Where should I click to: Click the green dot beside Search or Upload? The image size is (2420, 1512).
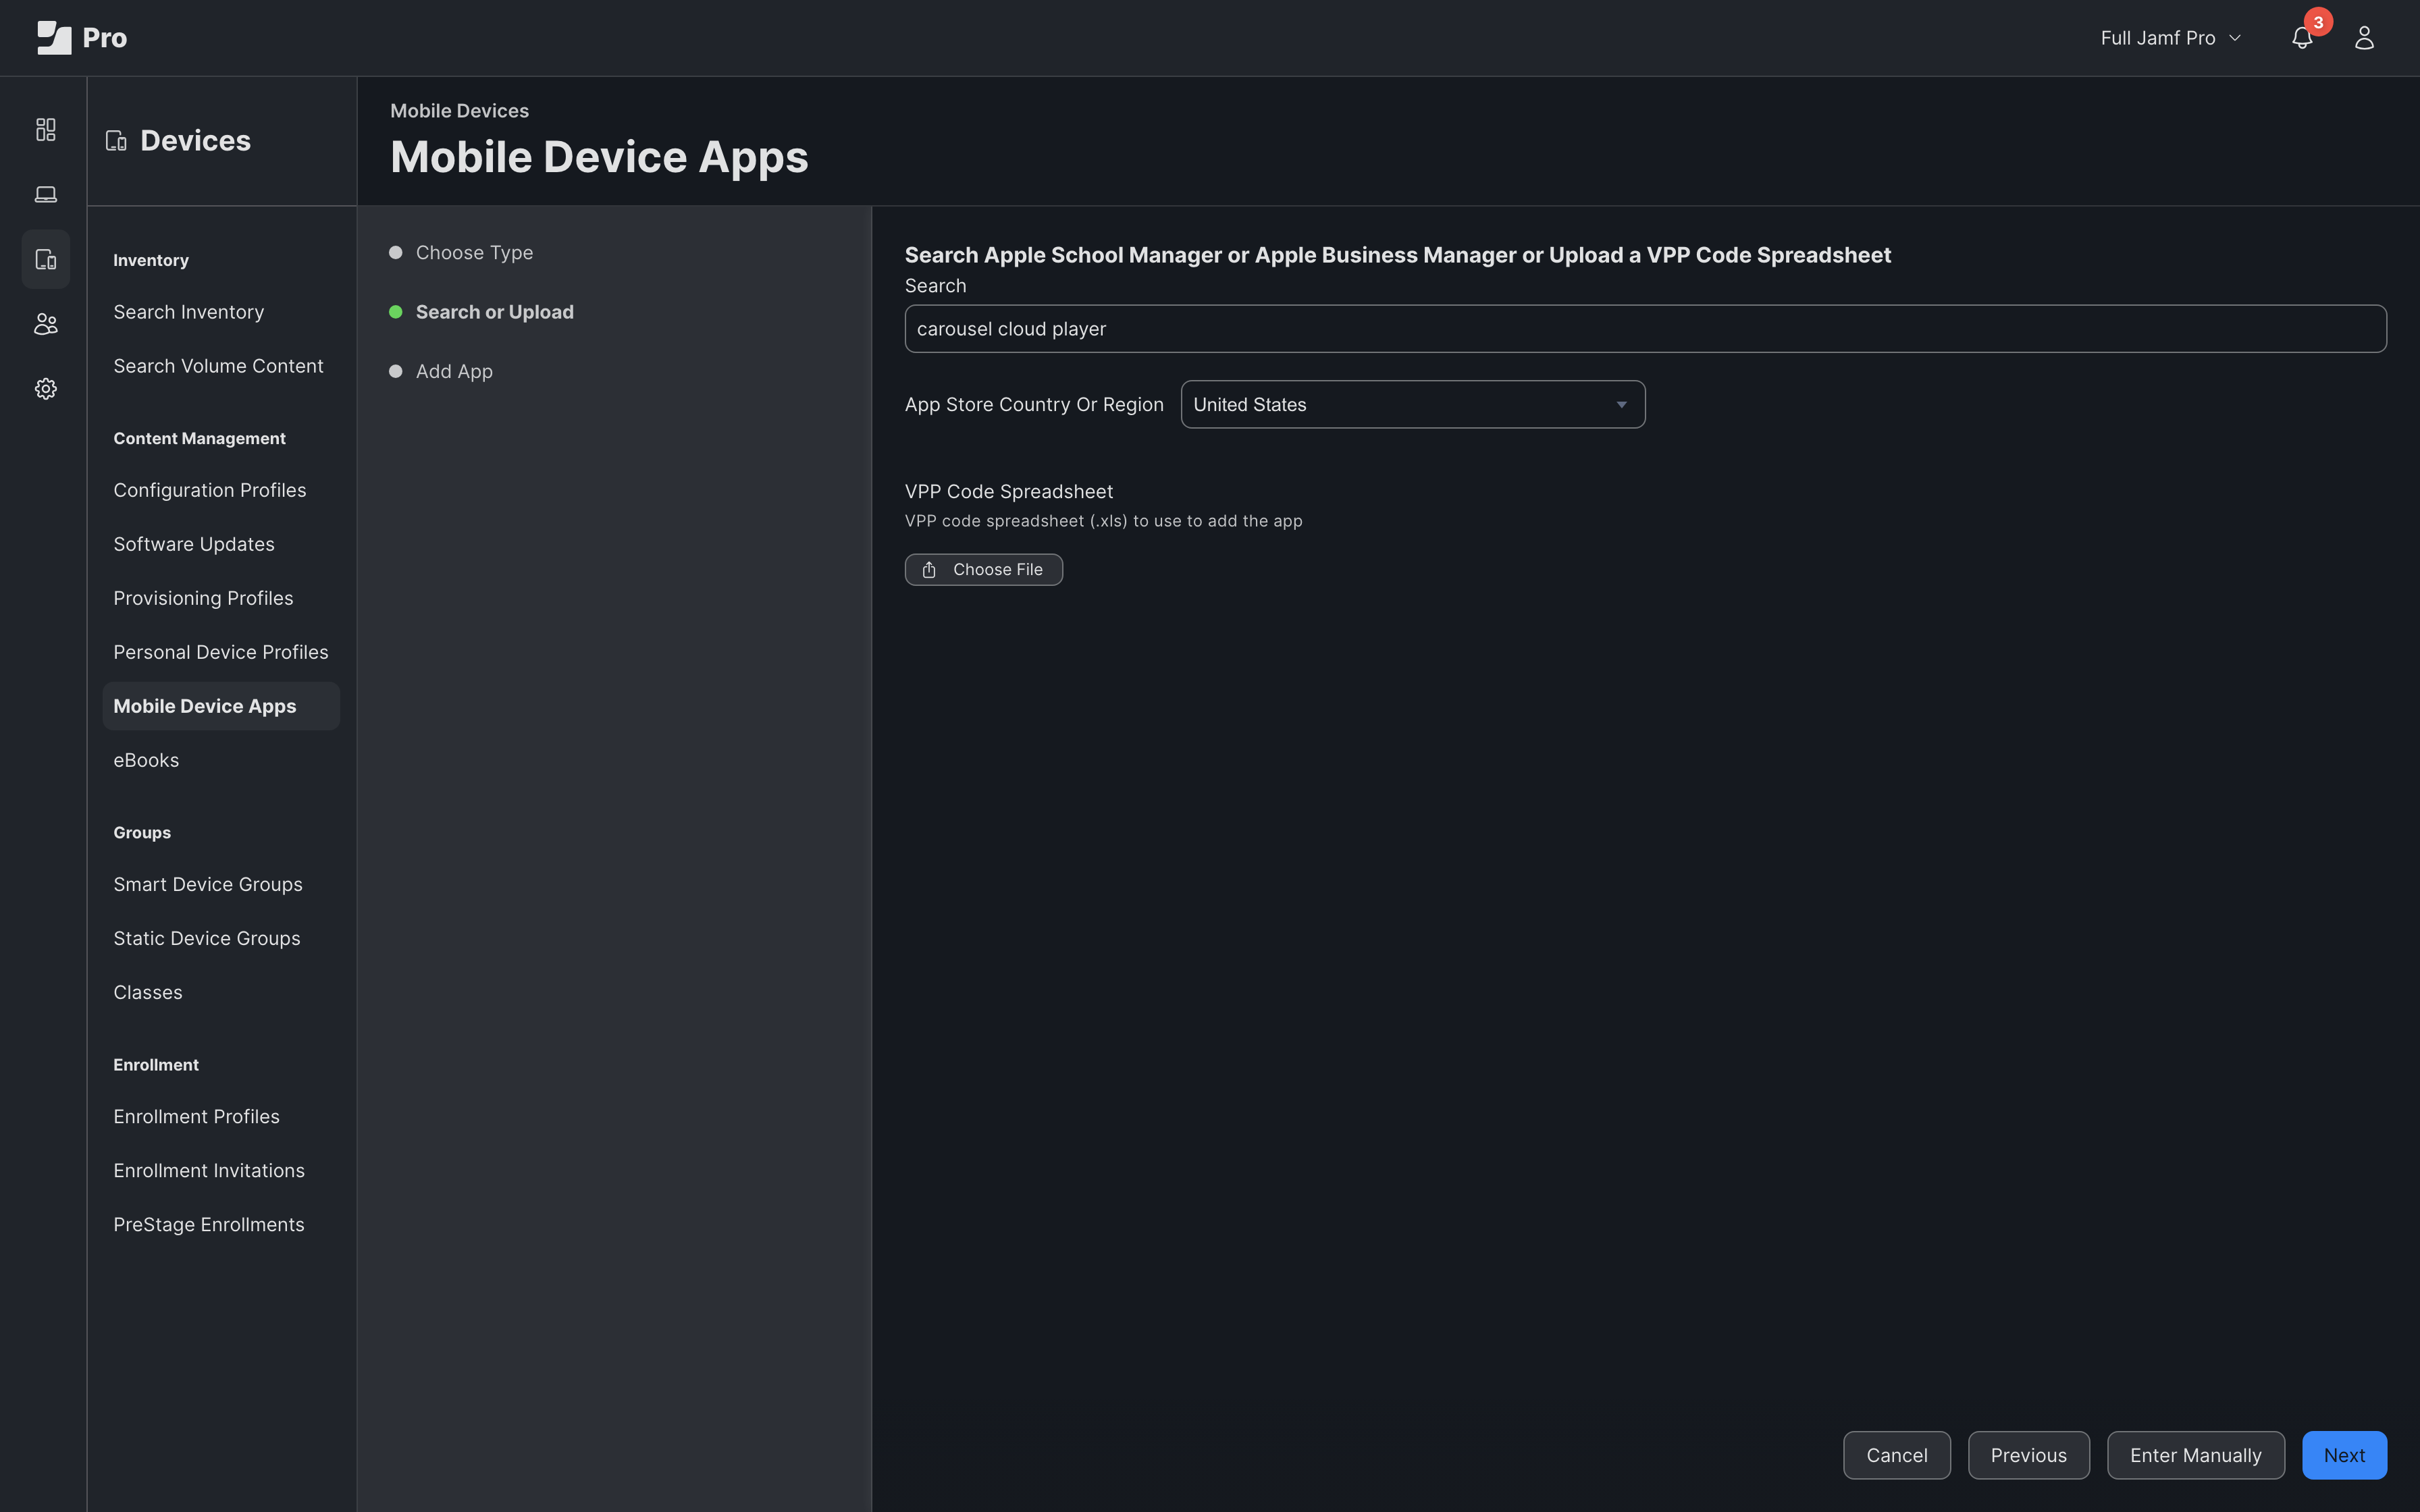(396, 312)
